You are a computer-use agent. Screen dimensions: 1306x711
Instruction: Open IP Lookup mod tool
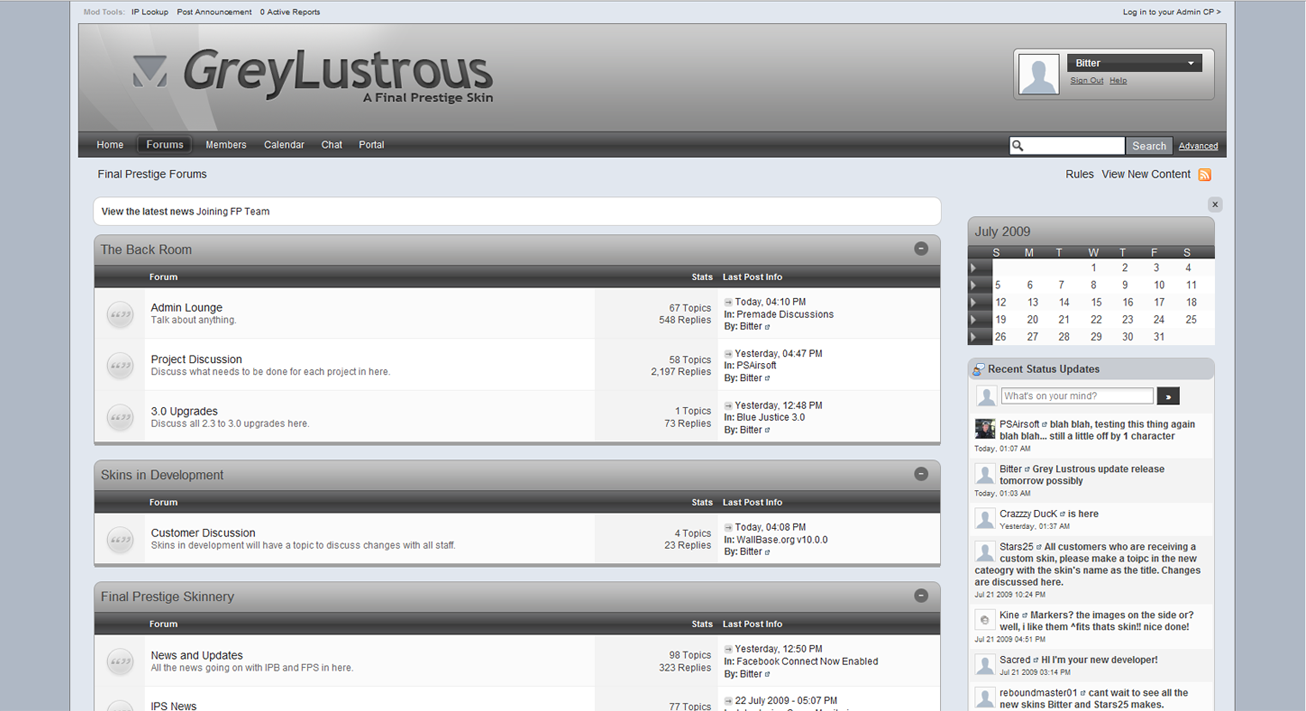pyautogui.click(x=150, y=12)
